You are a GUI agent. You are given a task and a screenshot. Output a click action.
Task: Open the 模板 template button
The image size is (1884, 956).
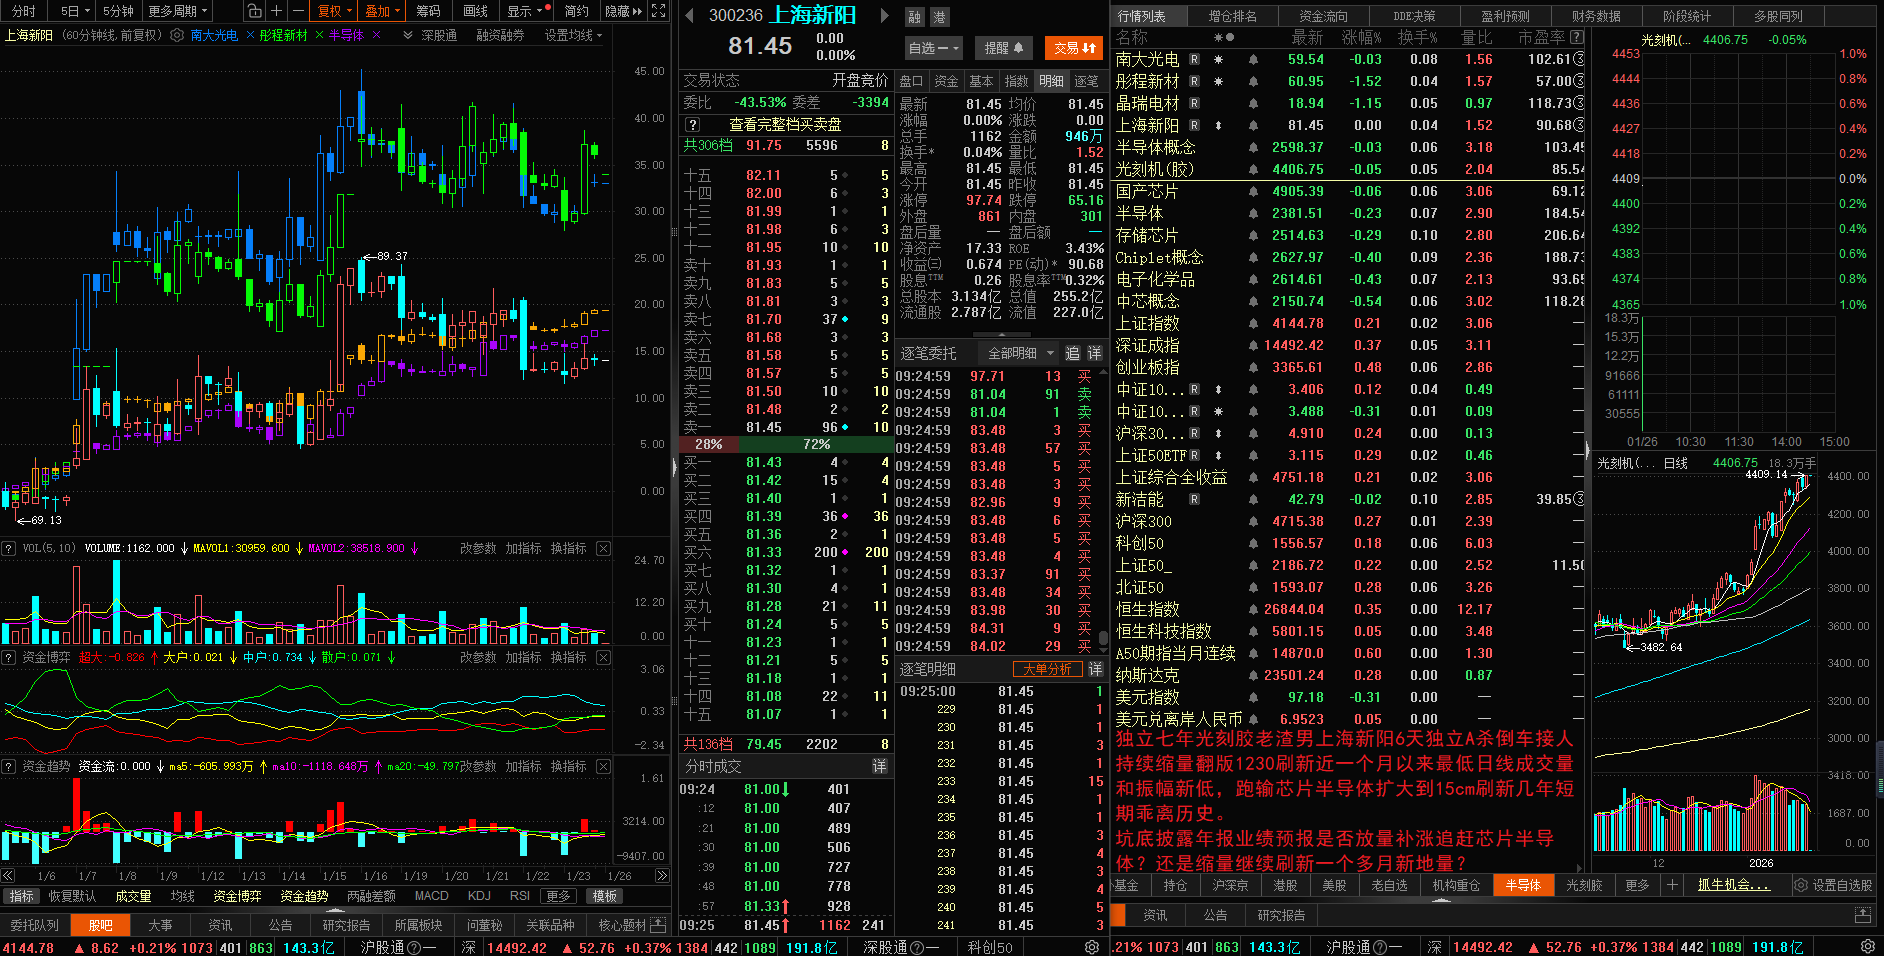[x=604, y=896]
